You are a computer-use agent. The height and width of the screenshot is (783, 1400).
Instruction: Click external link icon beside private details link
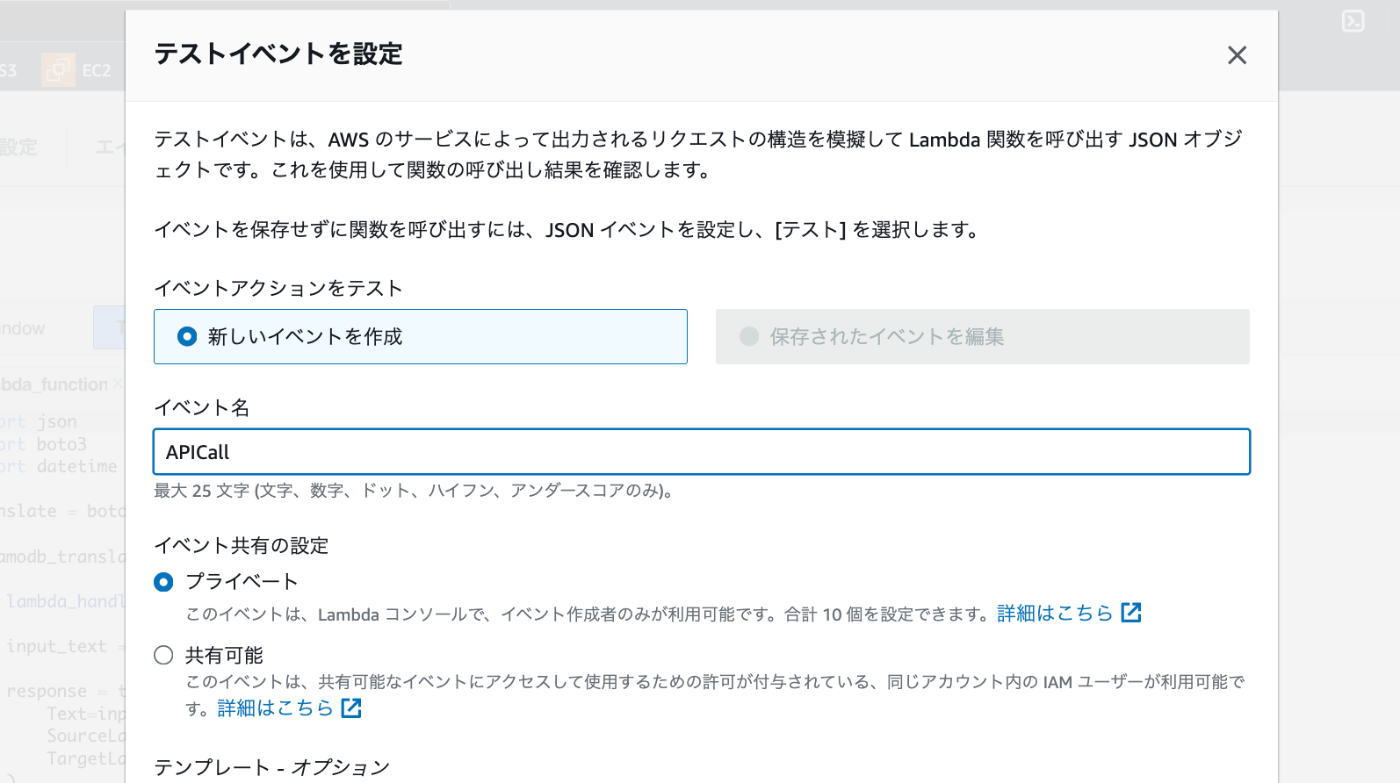(x=1131, y=613)
